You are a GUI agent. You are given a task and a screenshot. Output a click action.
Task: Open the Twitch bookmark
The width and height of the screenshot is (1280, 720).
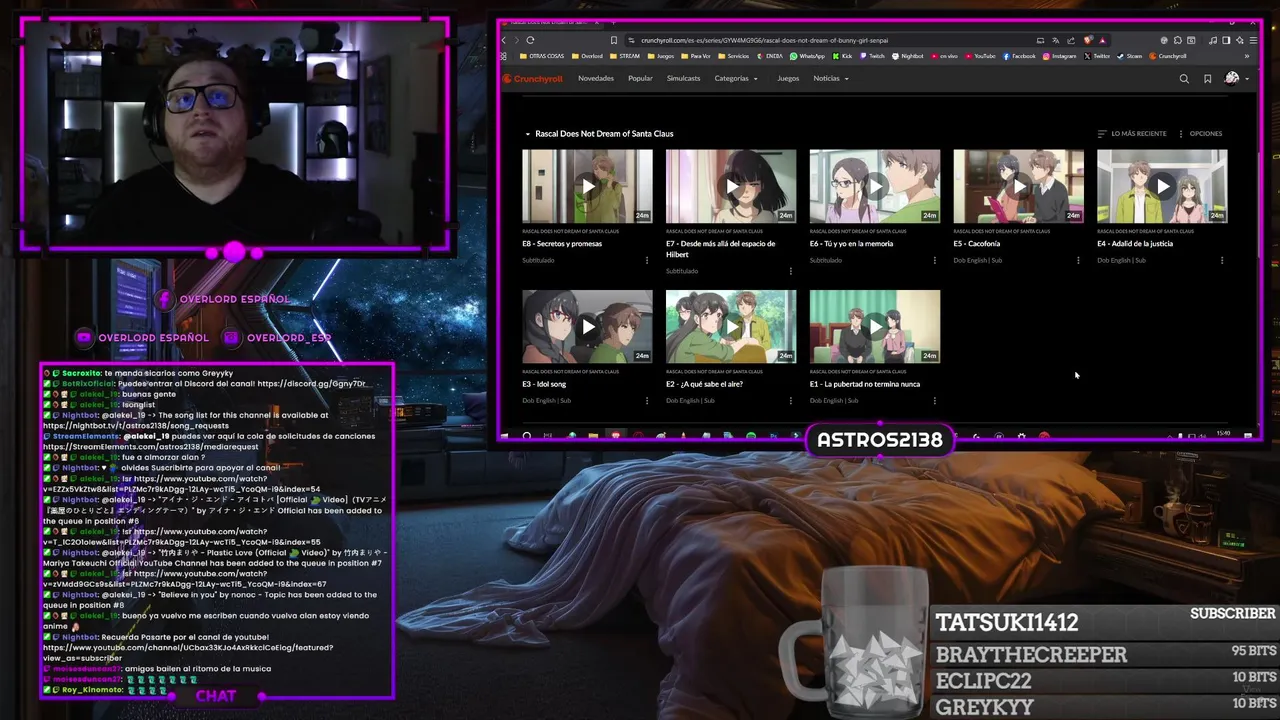click(x=871, y=56)
